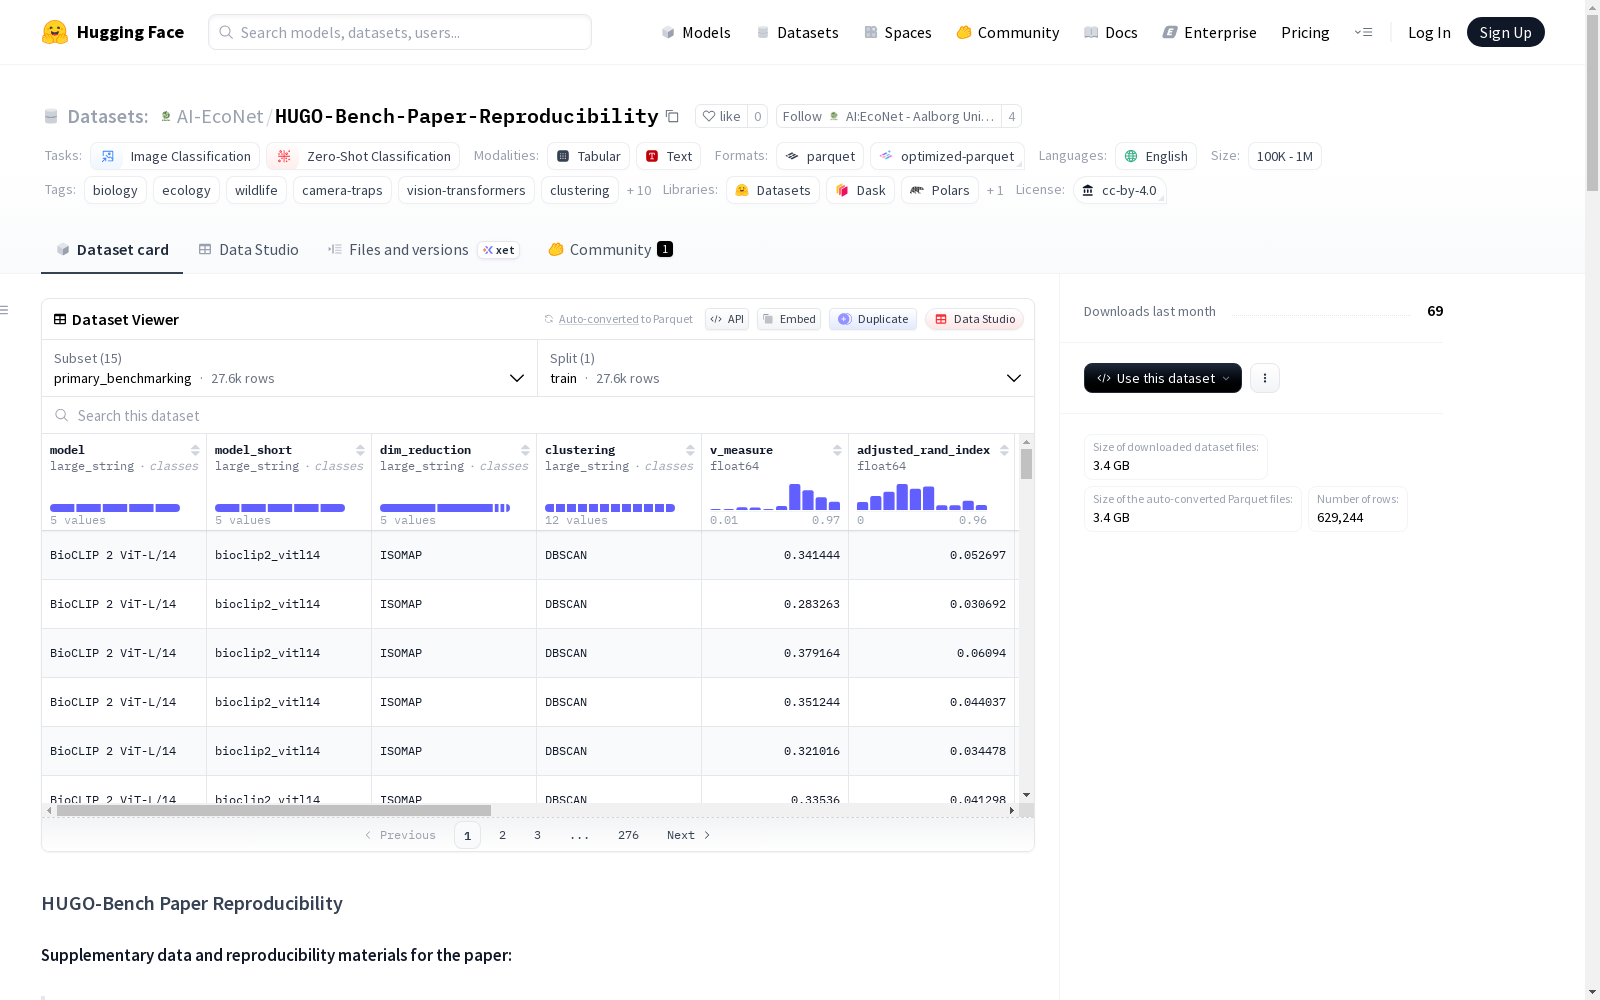
Task: Click the Log In link
Action: click(x=1429, y=32)
